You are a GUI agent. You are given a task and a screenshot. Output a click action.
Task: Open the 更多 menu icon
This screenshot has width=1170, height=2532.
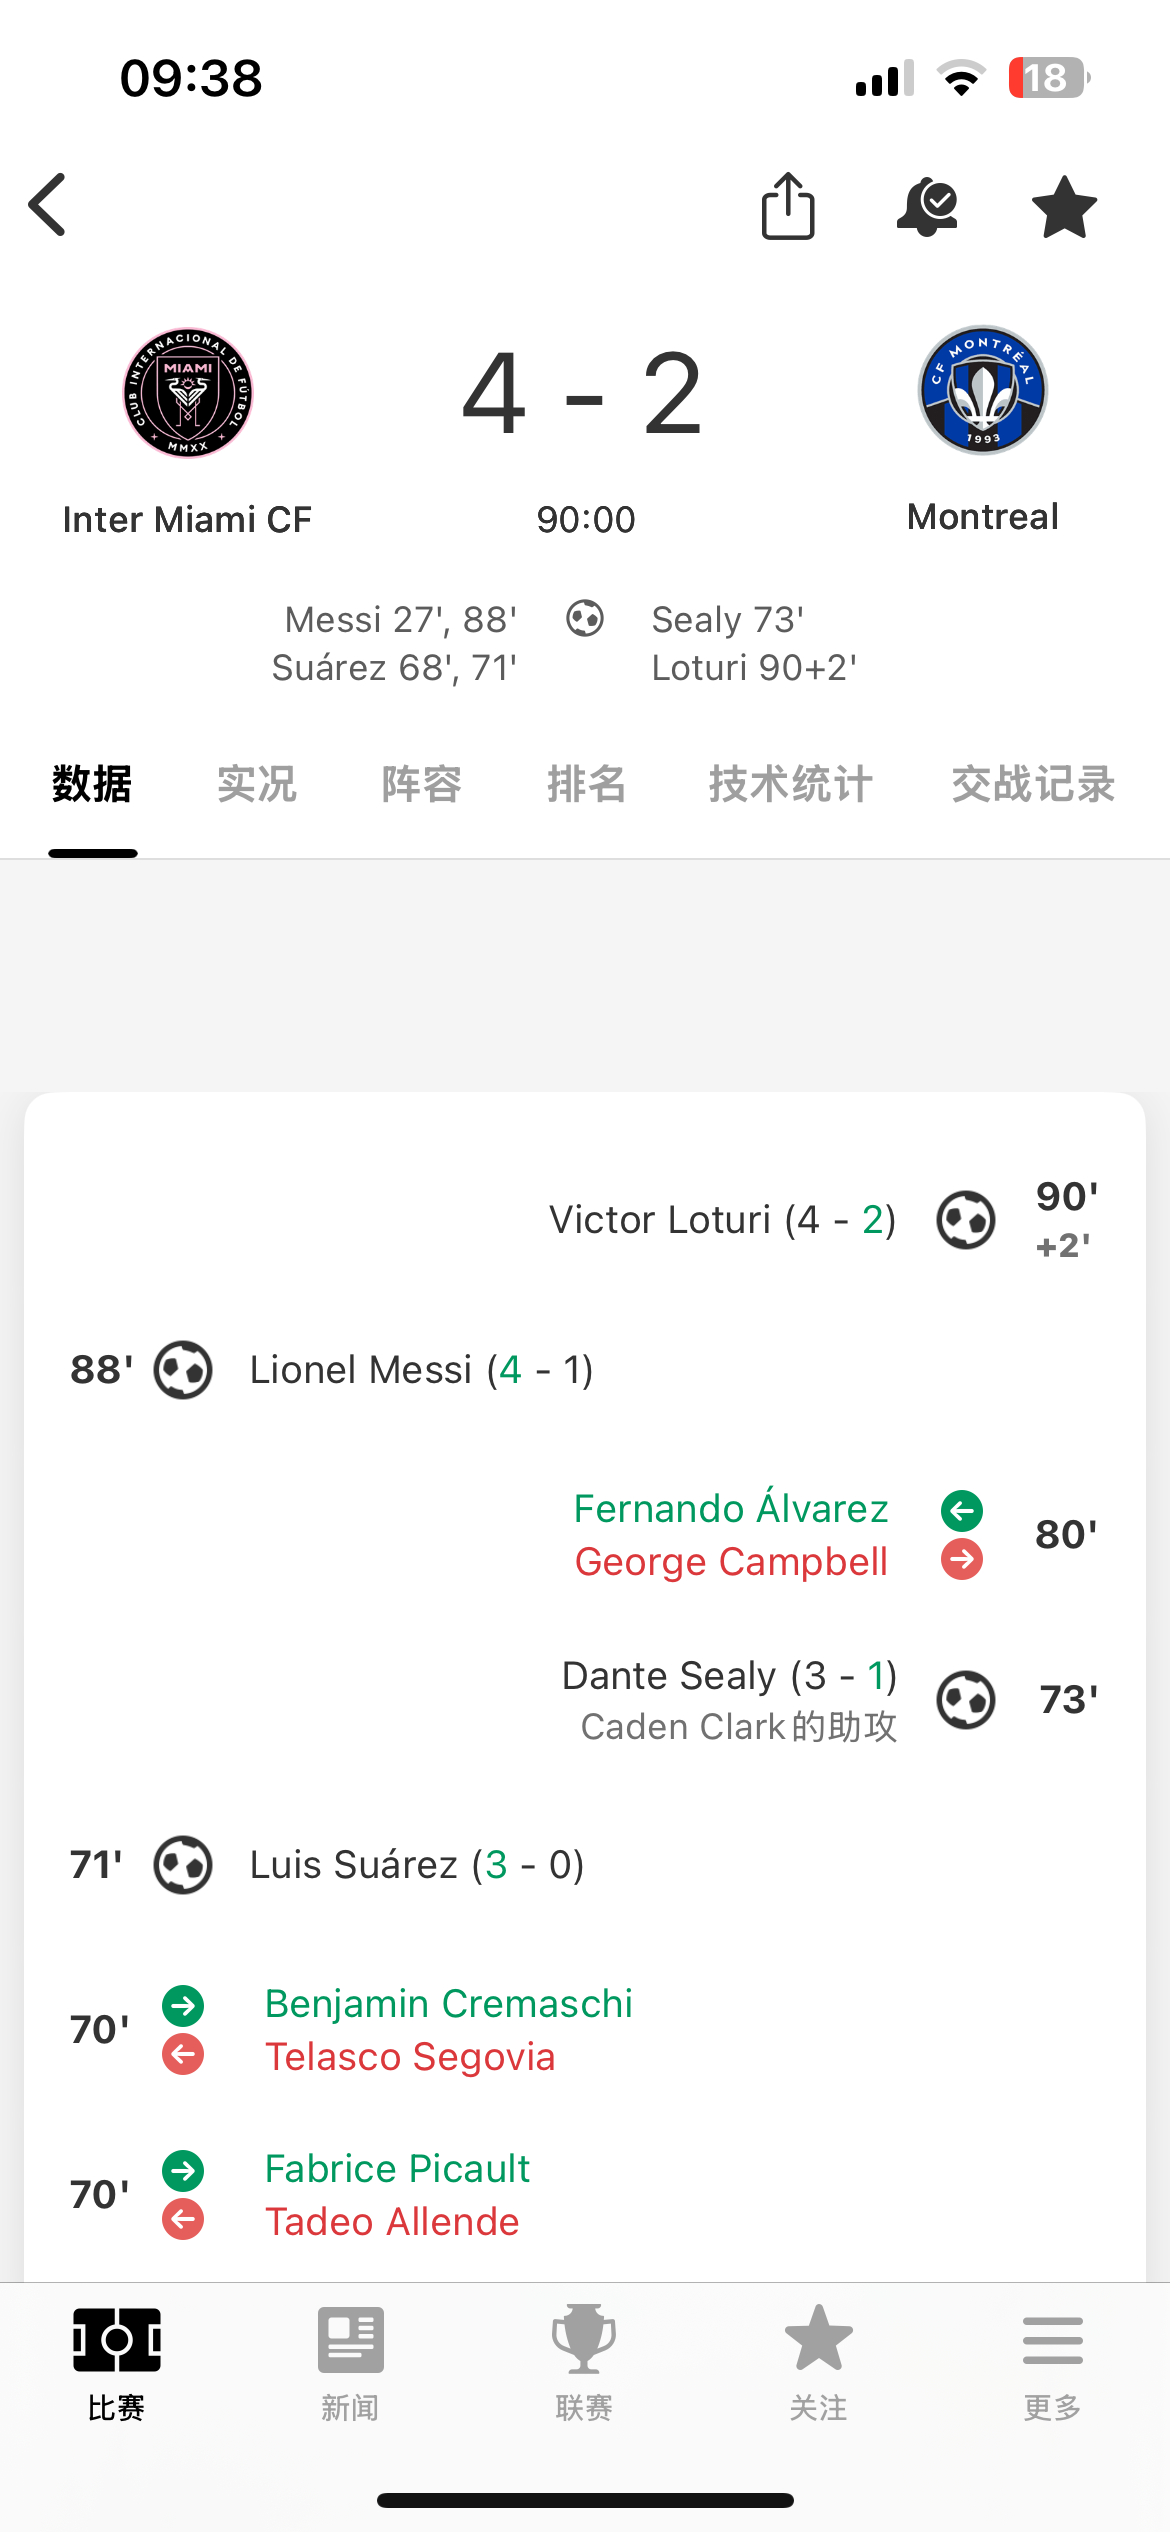1053,2340
